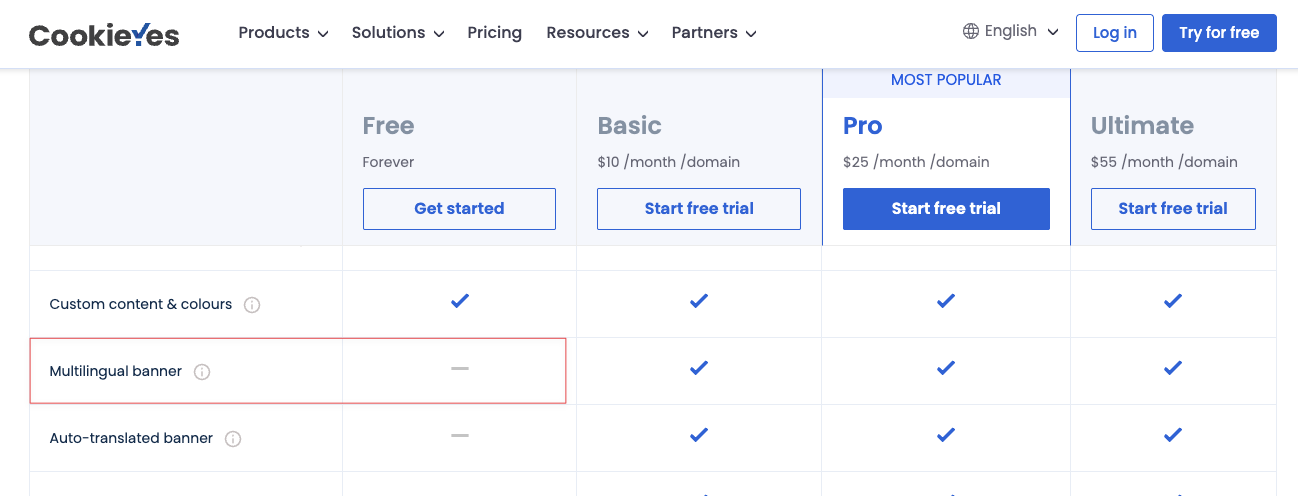Click the $55 /month /domain price

pyautogui.click(x=1164, y=162)
